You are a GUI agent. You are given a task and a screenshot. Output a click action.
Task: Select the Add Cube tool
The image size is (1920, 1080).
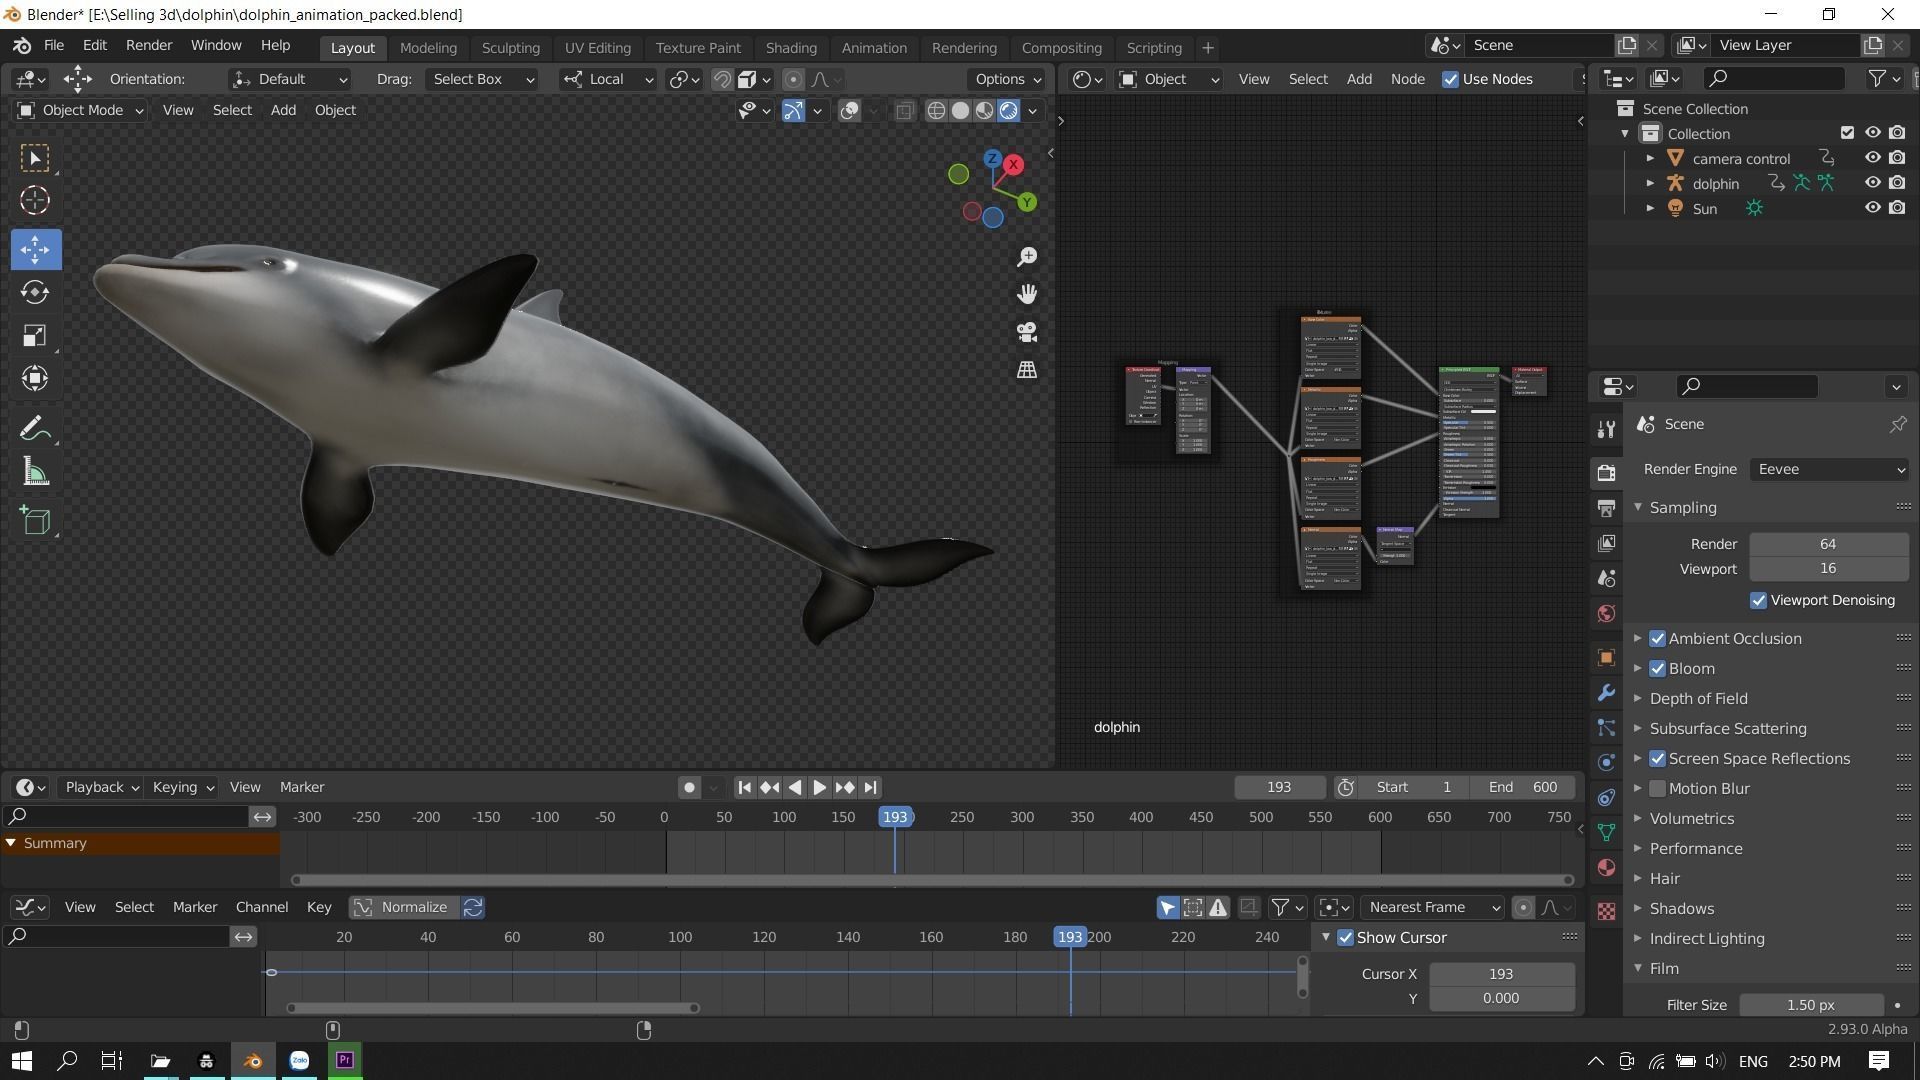click(x=35, y=521)
